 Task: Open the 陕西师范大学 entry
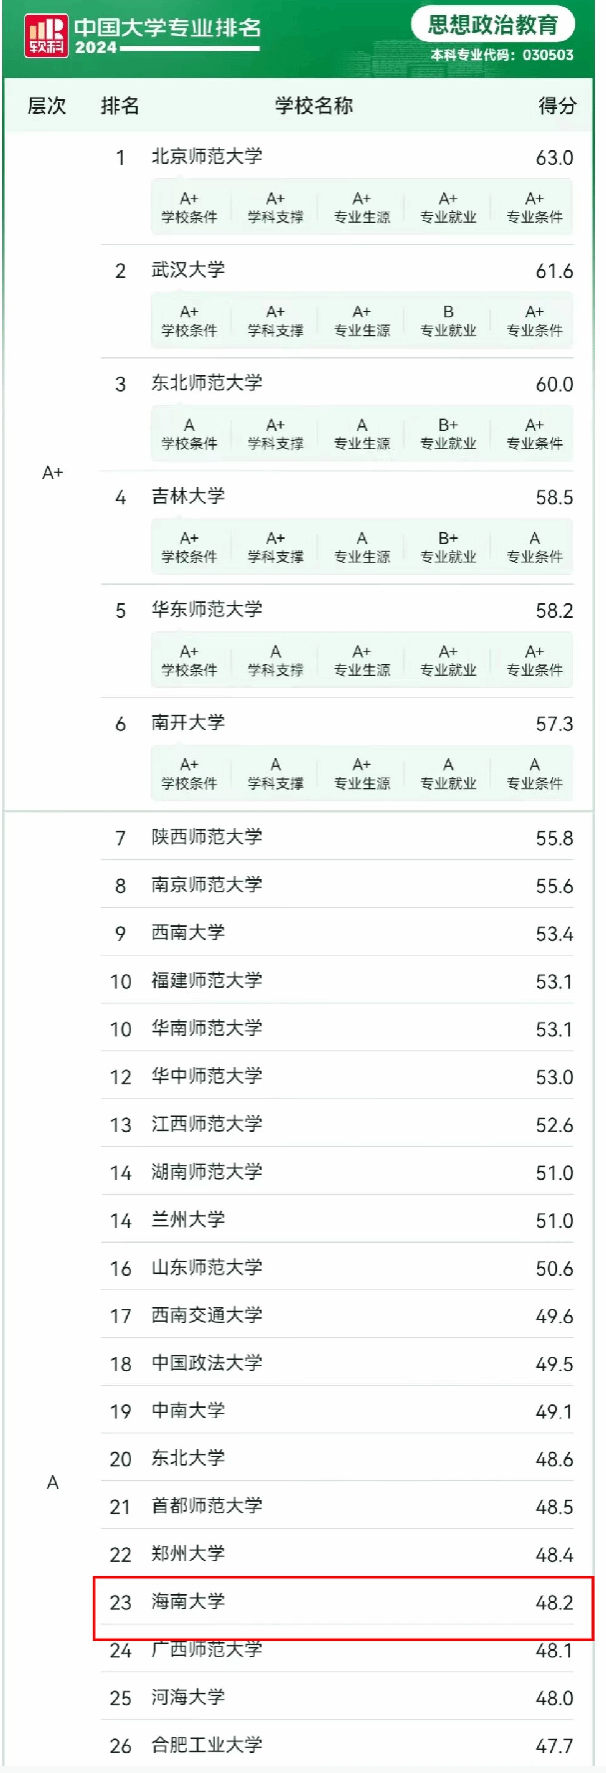coord(207,837)
